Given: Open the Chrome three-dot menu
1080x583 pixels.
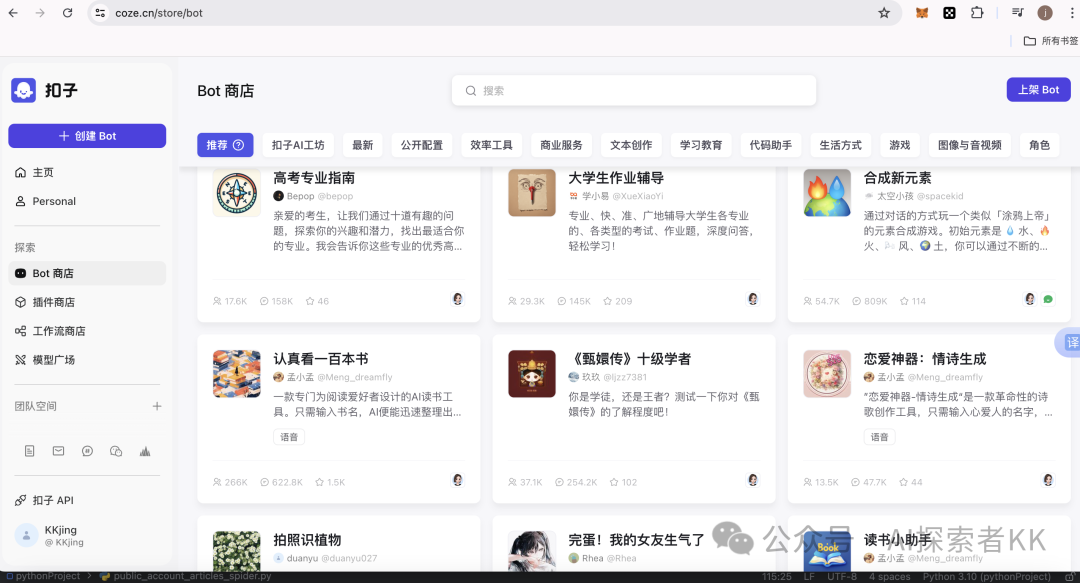Looking at the screenshot, I should click(x=1070, y=12).
